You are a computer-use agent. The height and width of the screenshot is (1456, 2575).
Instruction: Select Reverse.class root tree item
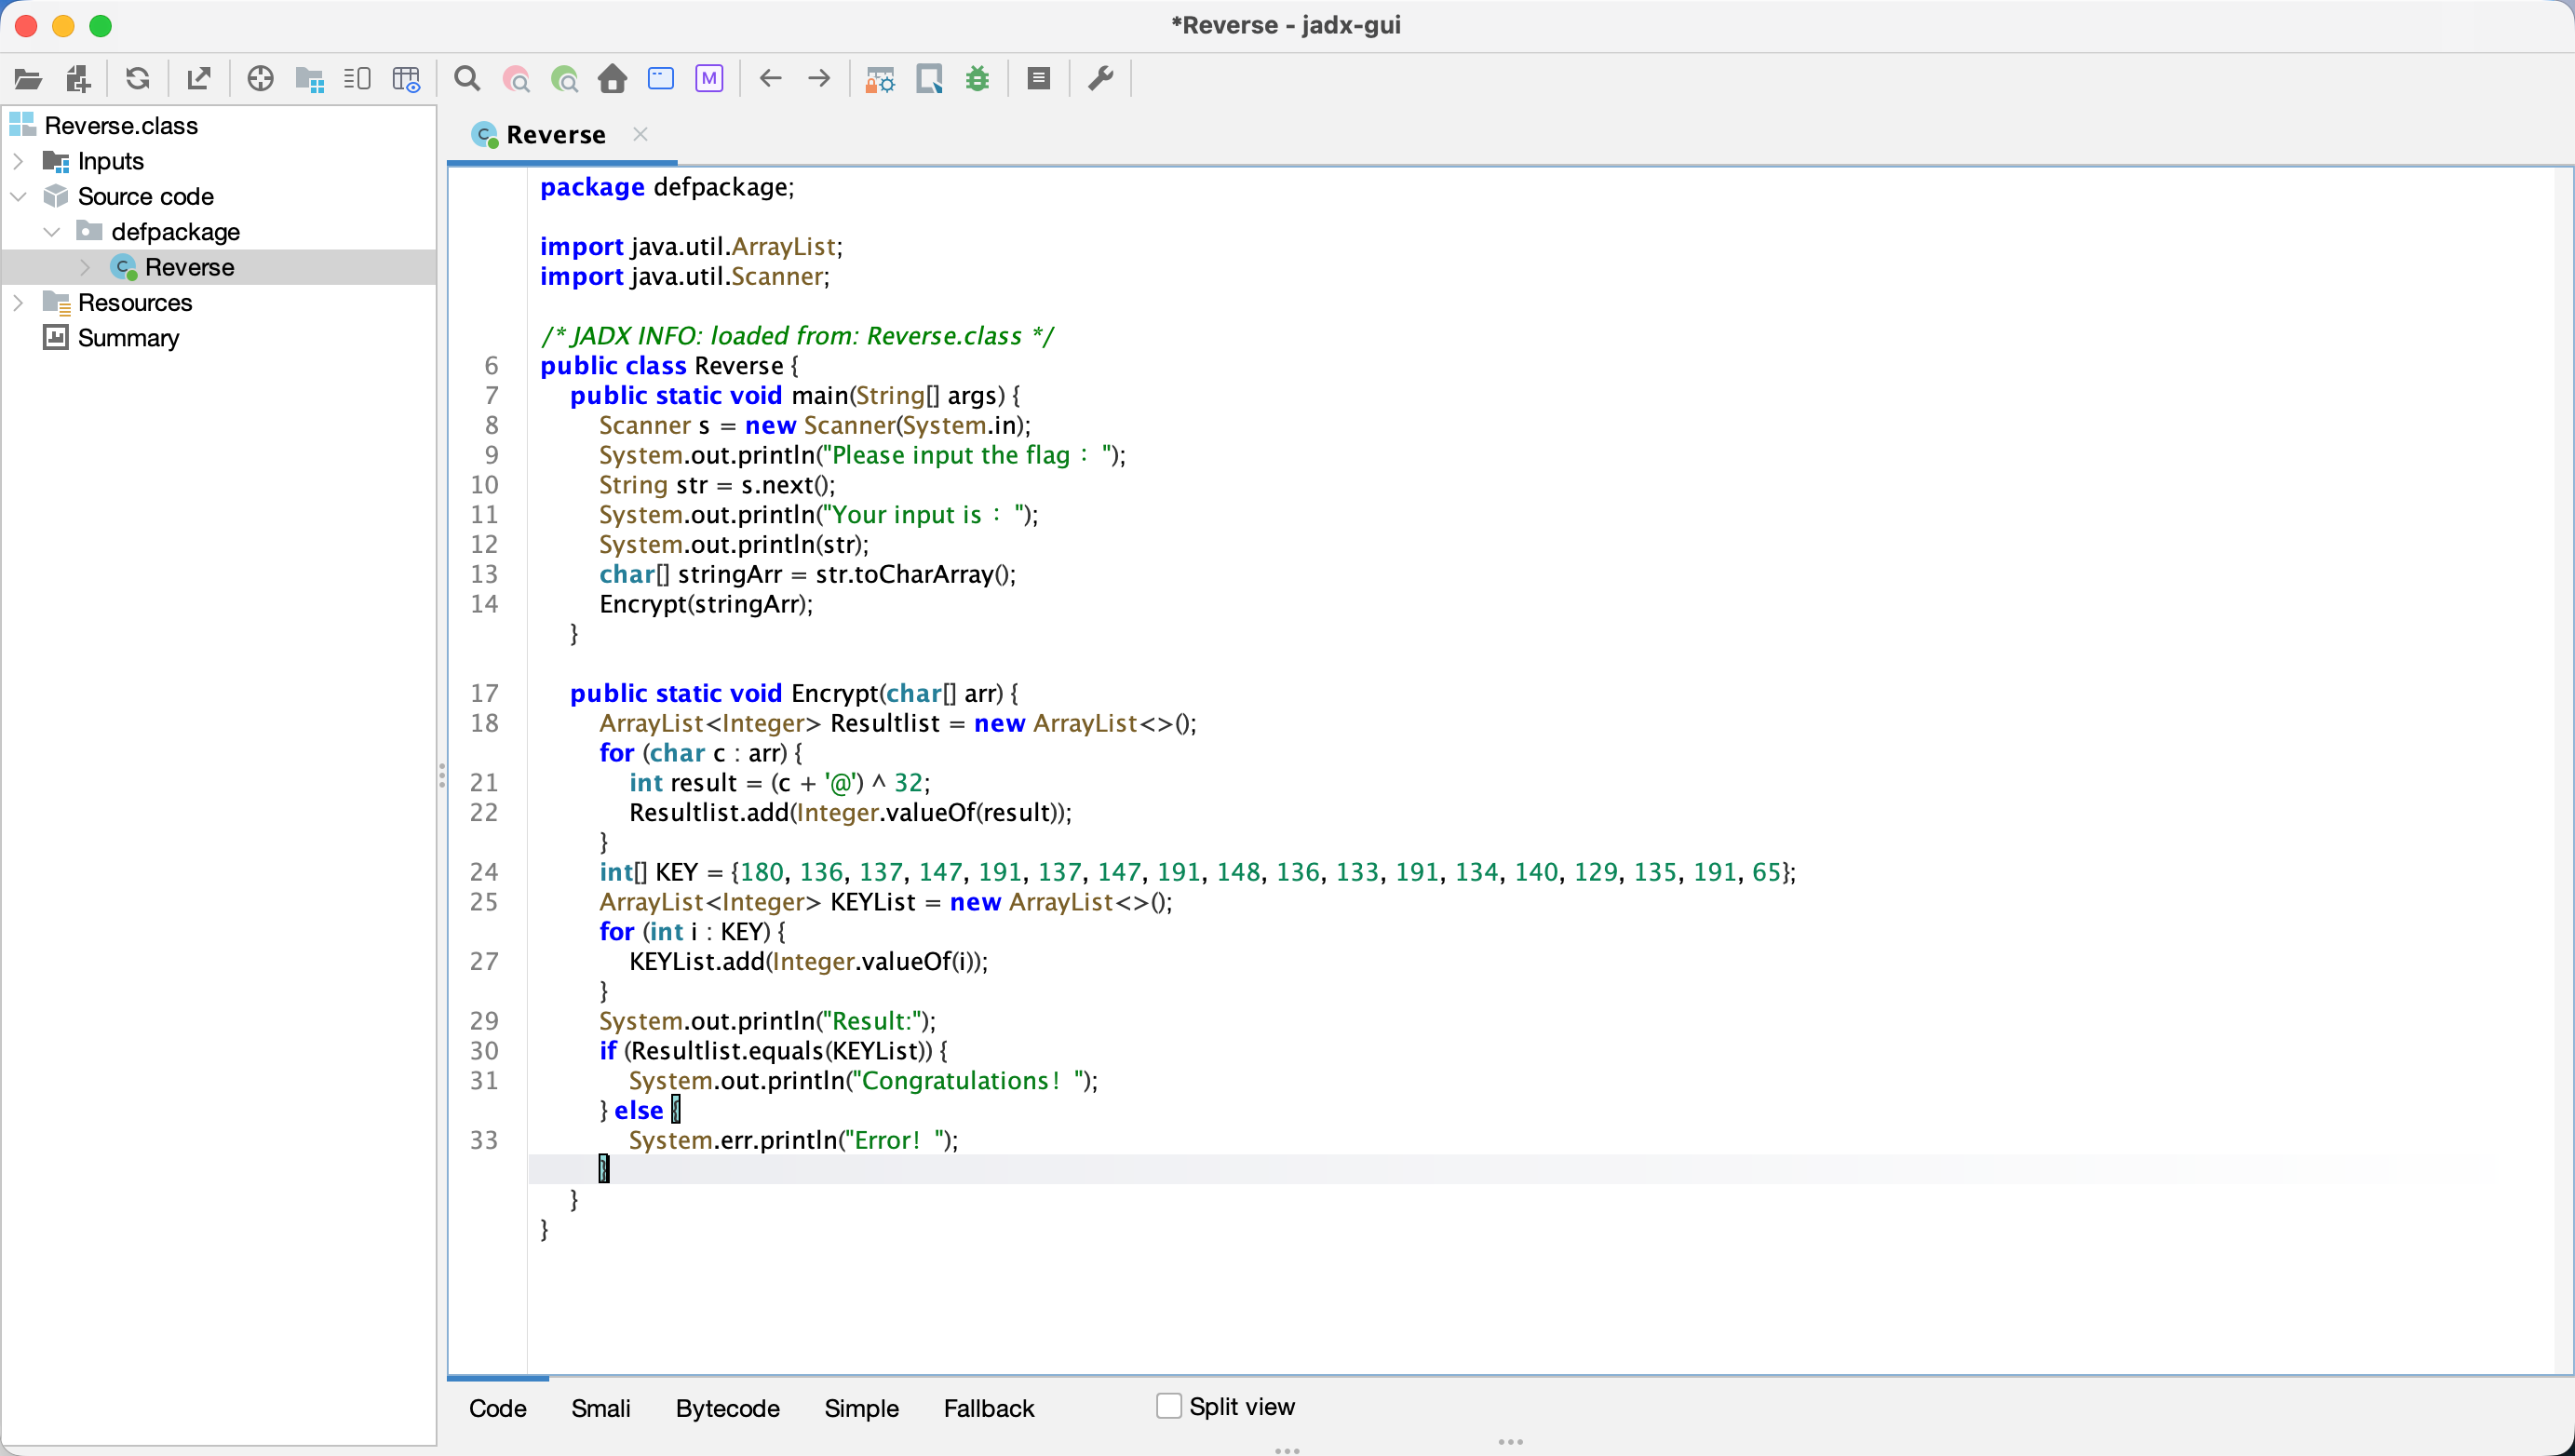click(x=121, y=126)
